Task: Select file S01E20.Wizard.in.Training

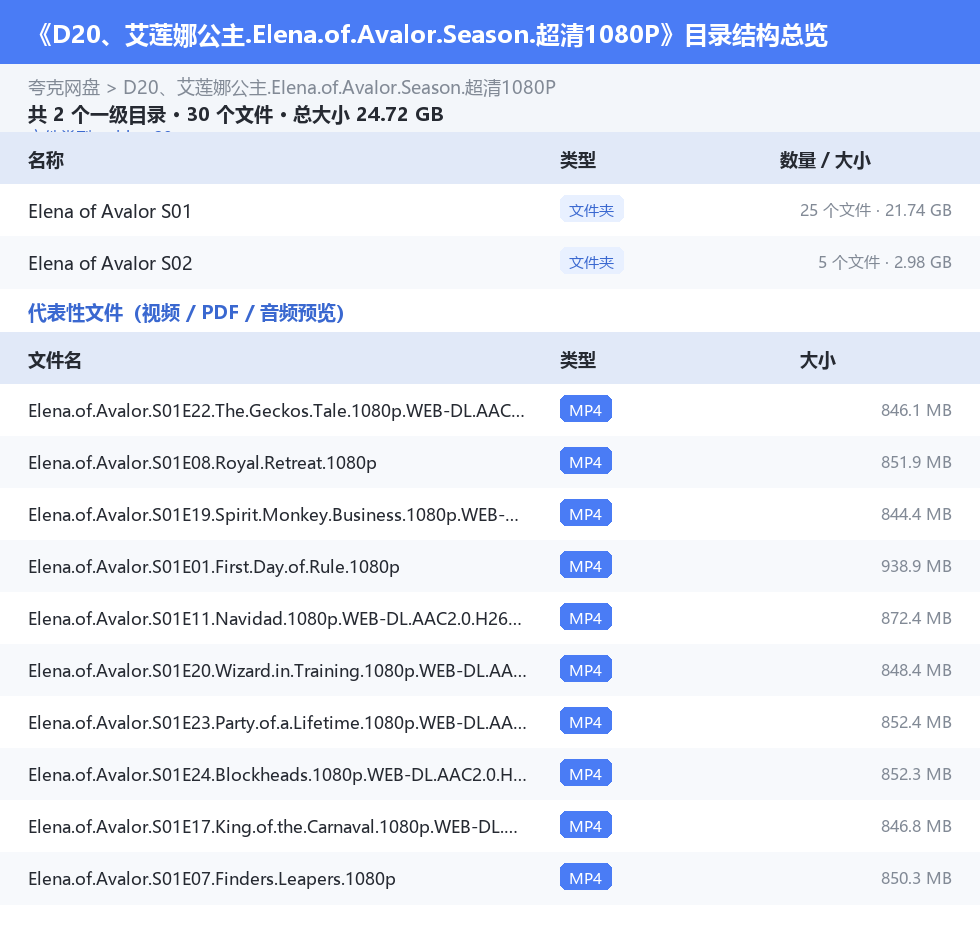Action: (x=278, y=670)
